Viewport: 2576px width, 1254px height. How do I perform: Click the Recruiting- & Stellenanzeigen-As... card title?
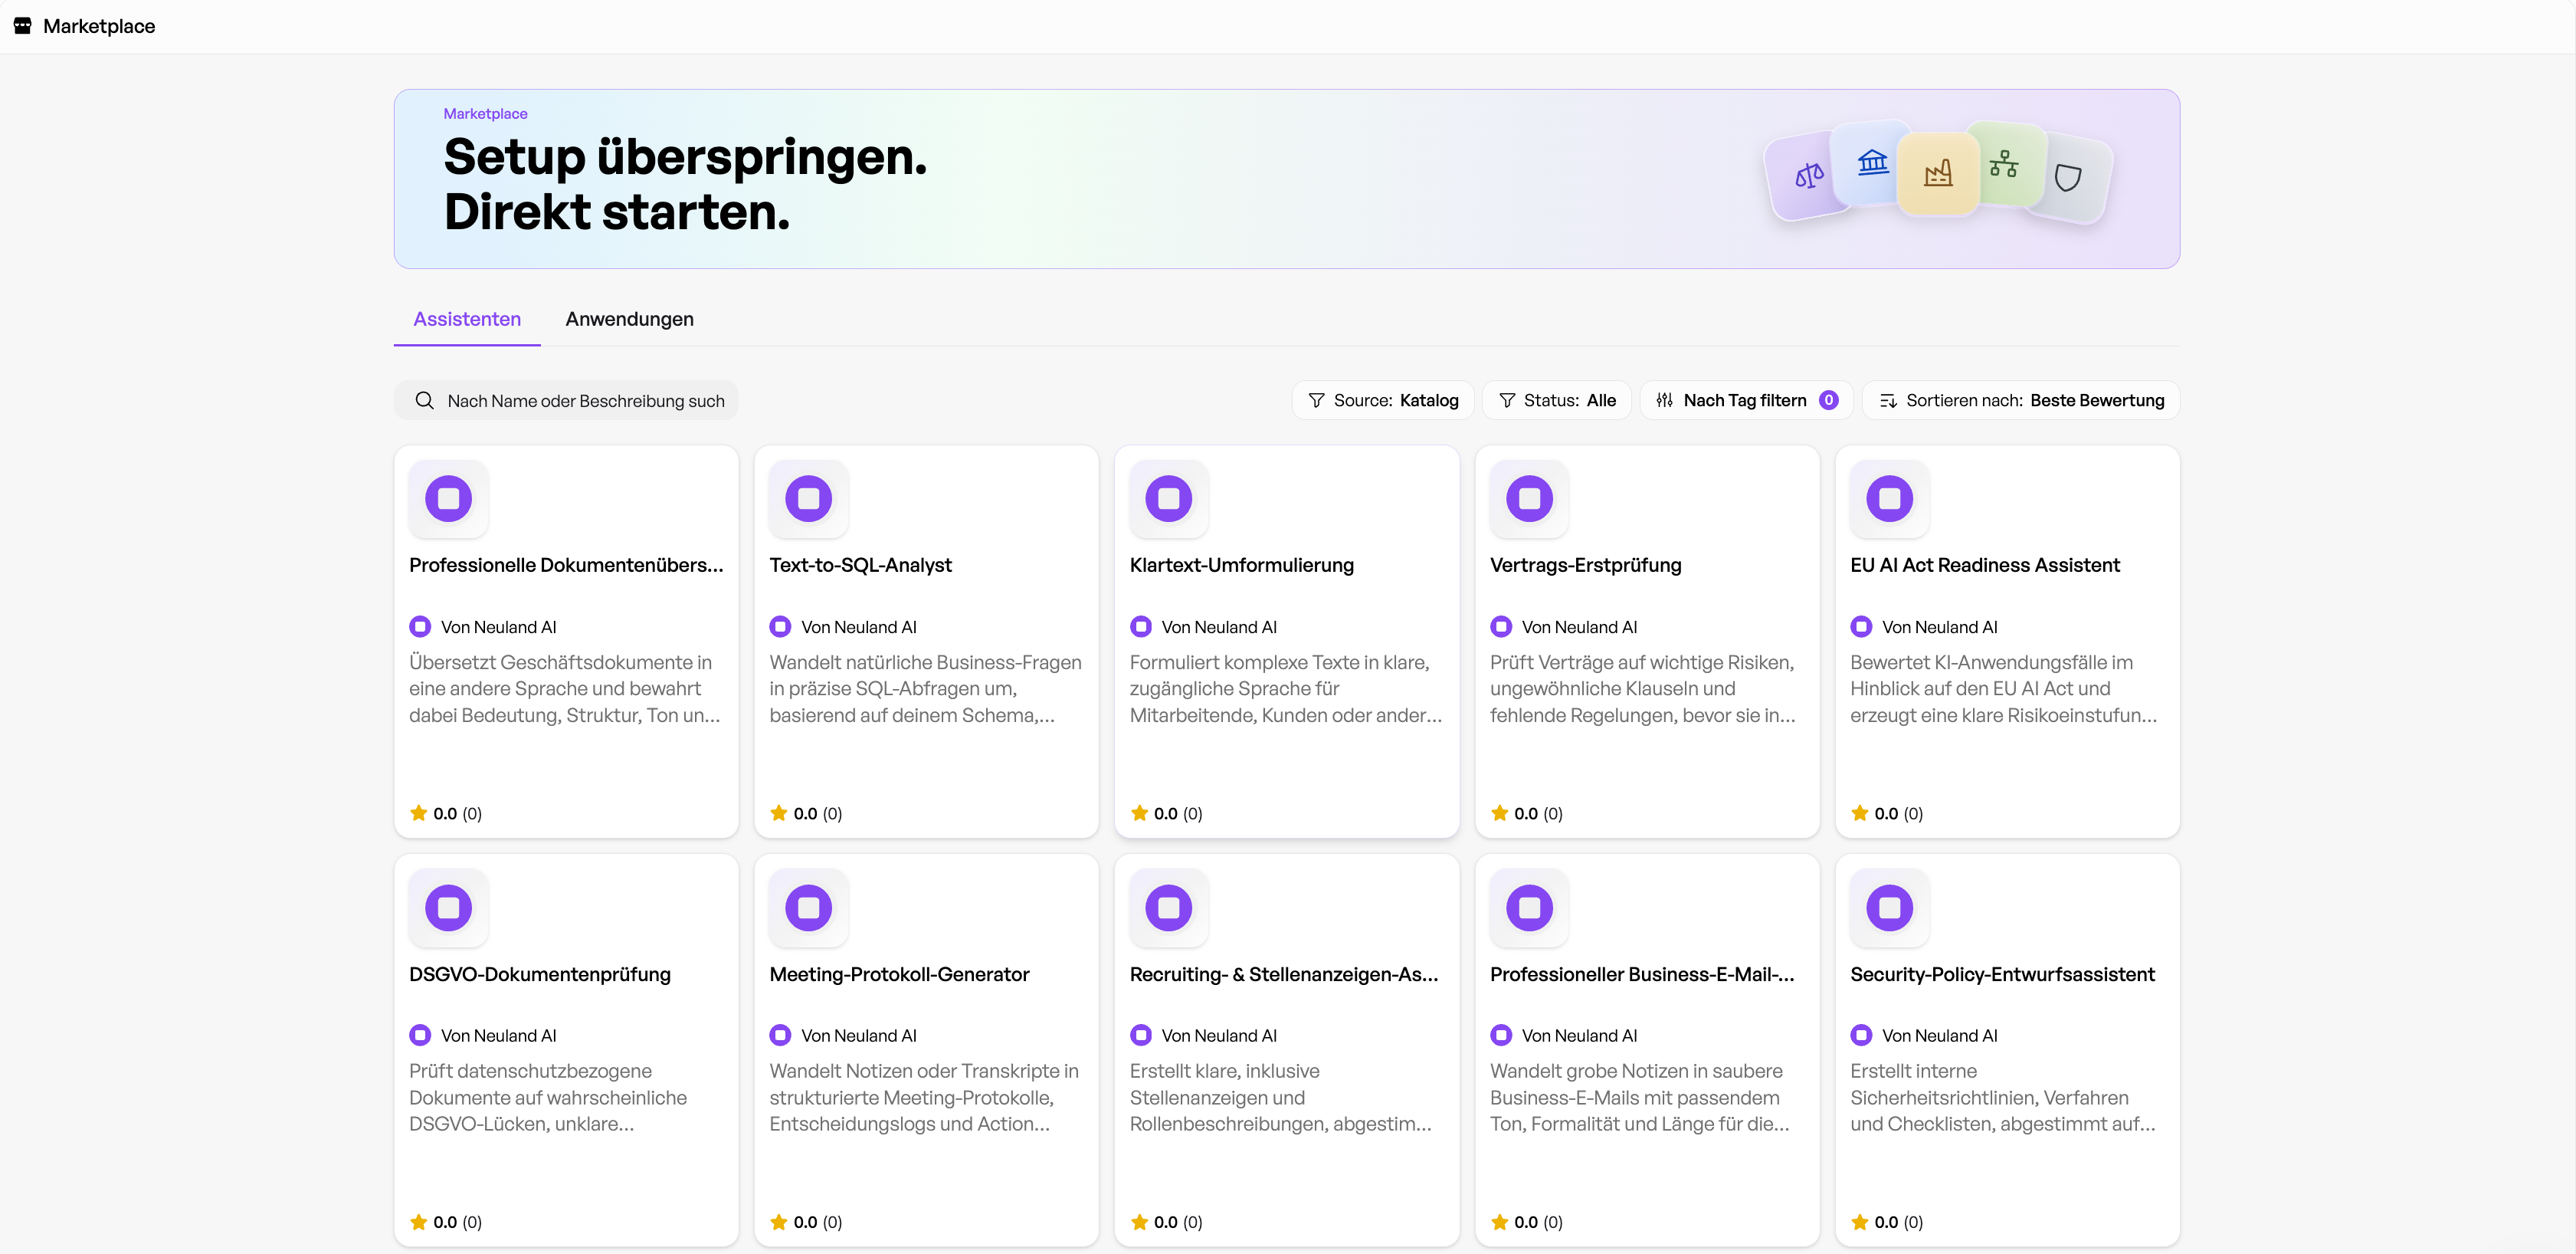(x=1284, y=974)
